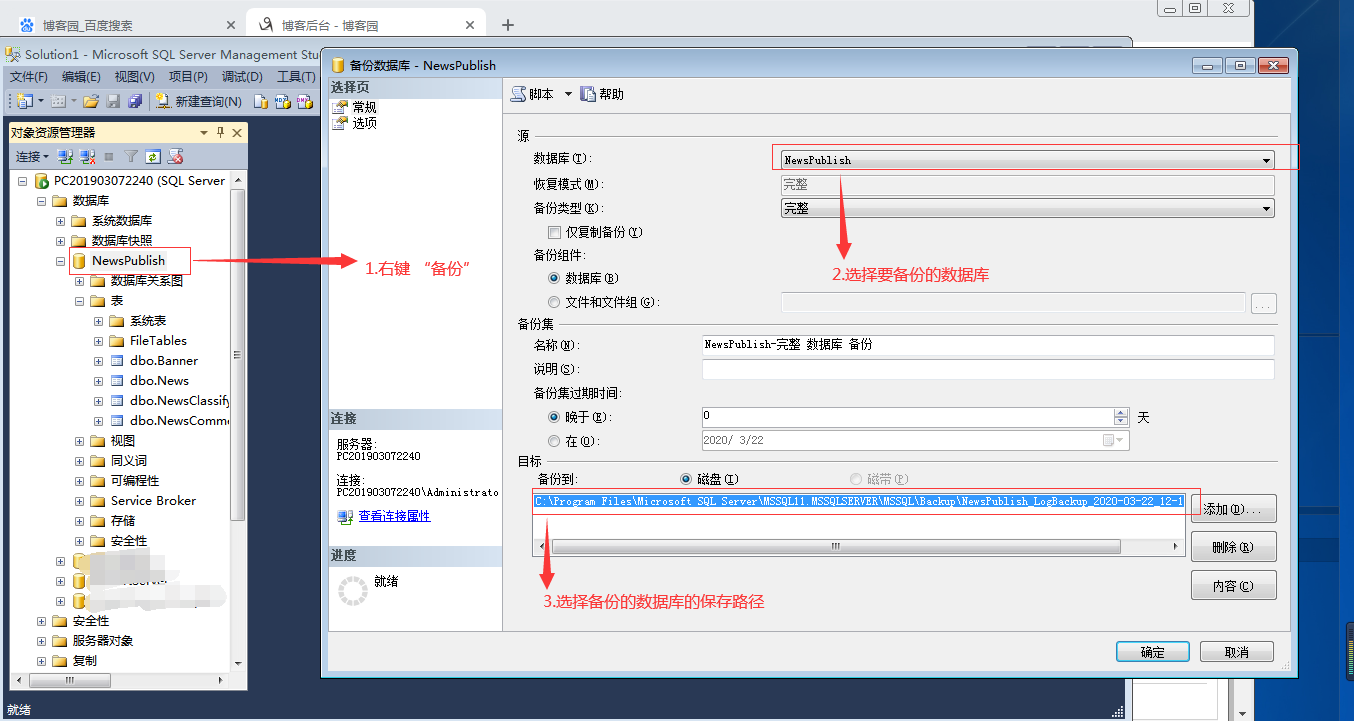Click the 晚于 days spinner arrows
The height and width of the screenshot is (721, 1354).
point(1121,417)
